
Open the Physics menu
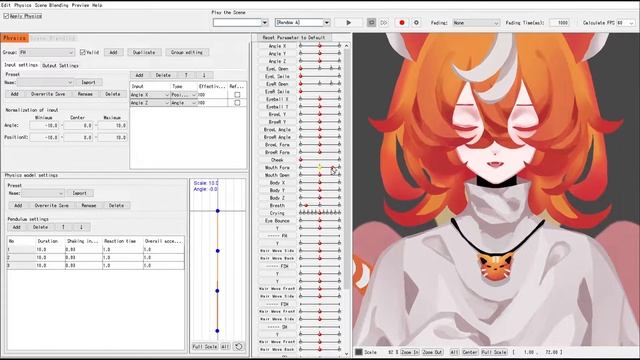[22, 5]
